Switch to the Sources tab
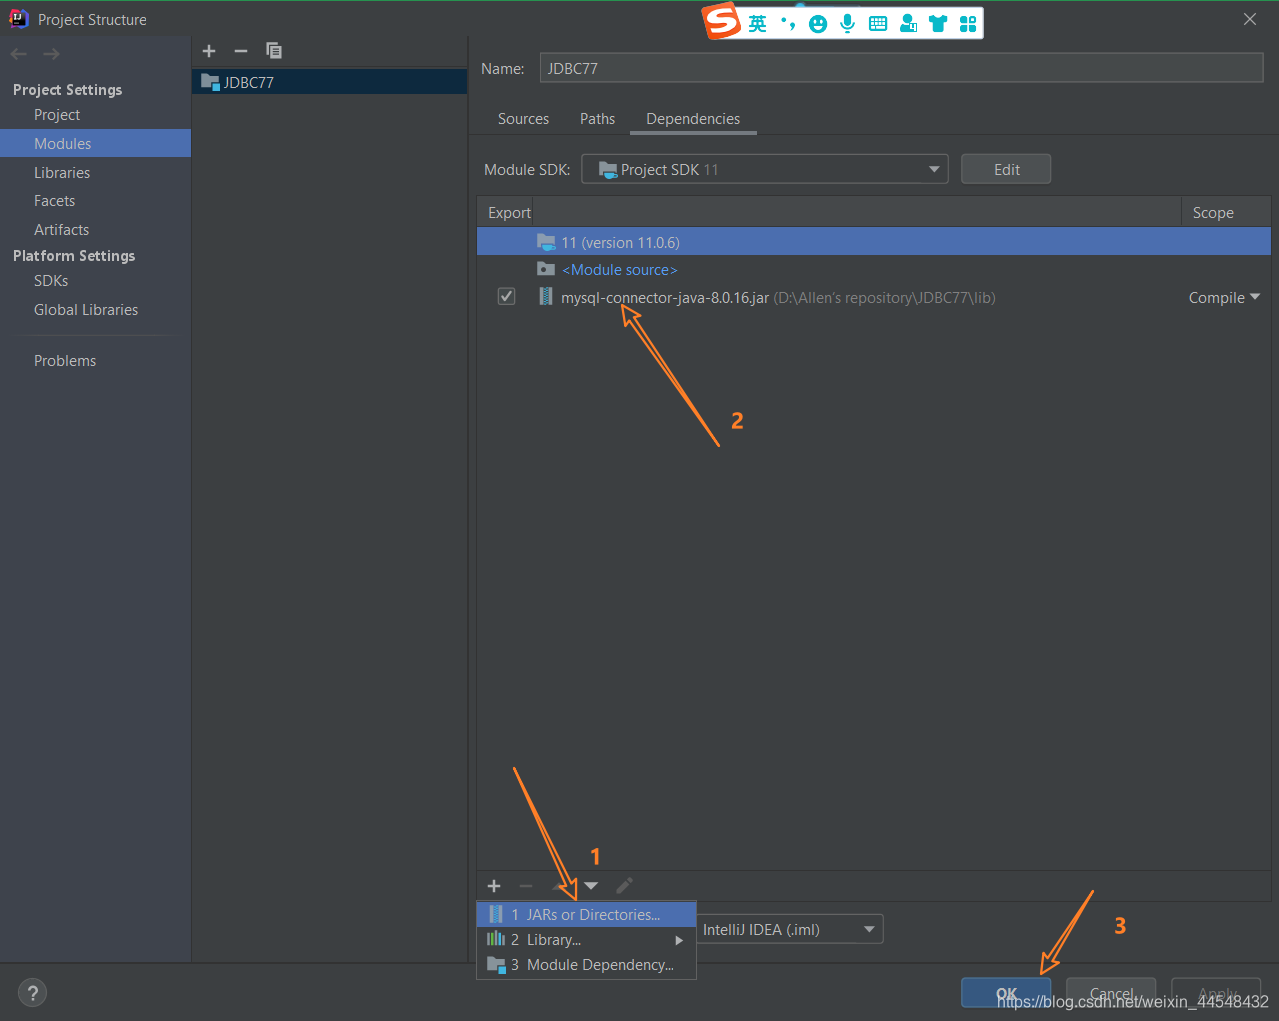This screenshot has height=1021, width=1279. point(523,118)
